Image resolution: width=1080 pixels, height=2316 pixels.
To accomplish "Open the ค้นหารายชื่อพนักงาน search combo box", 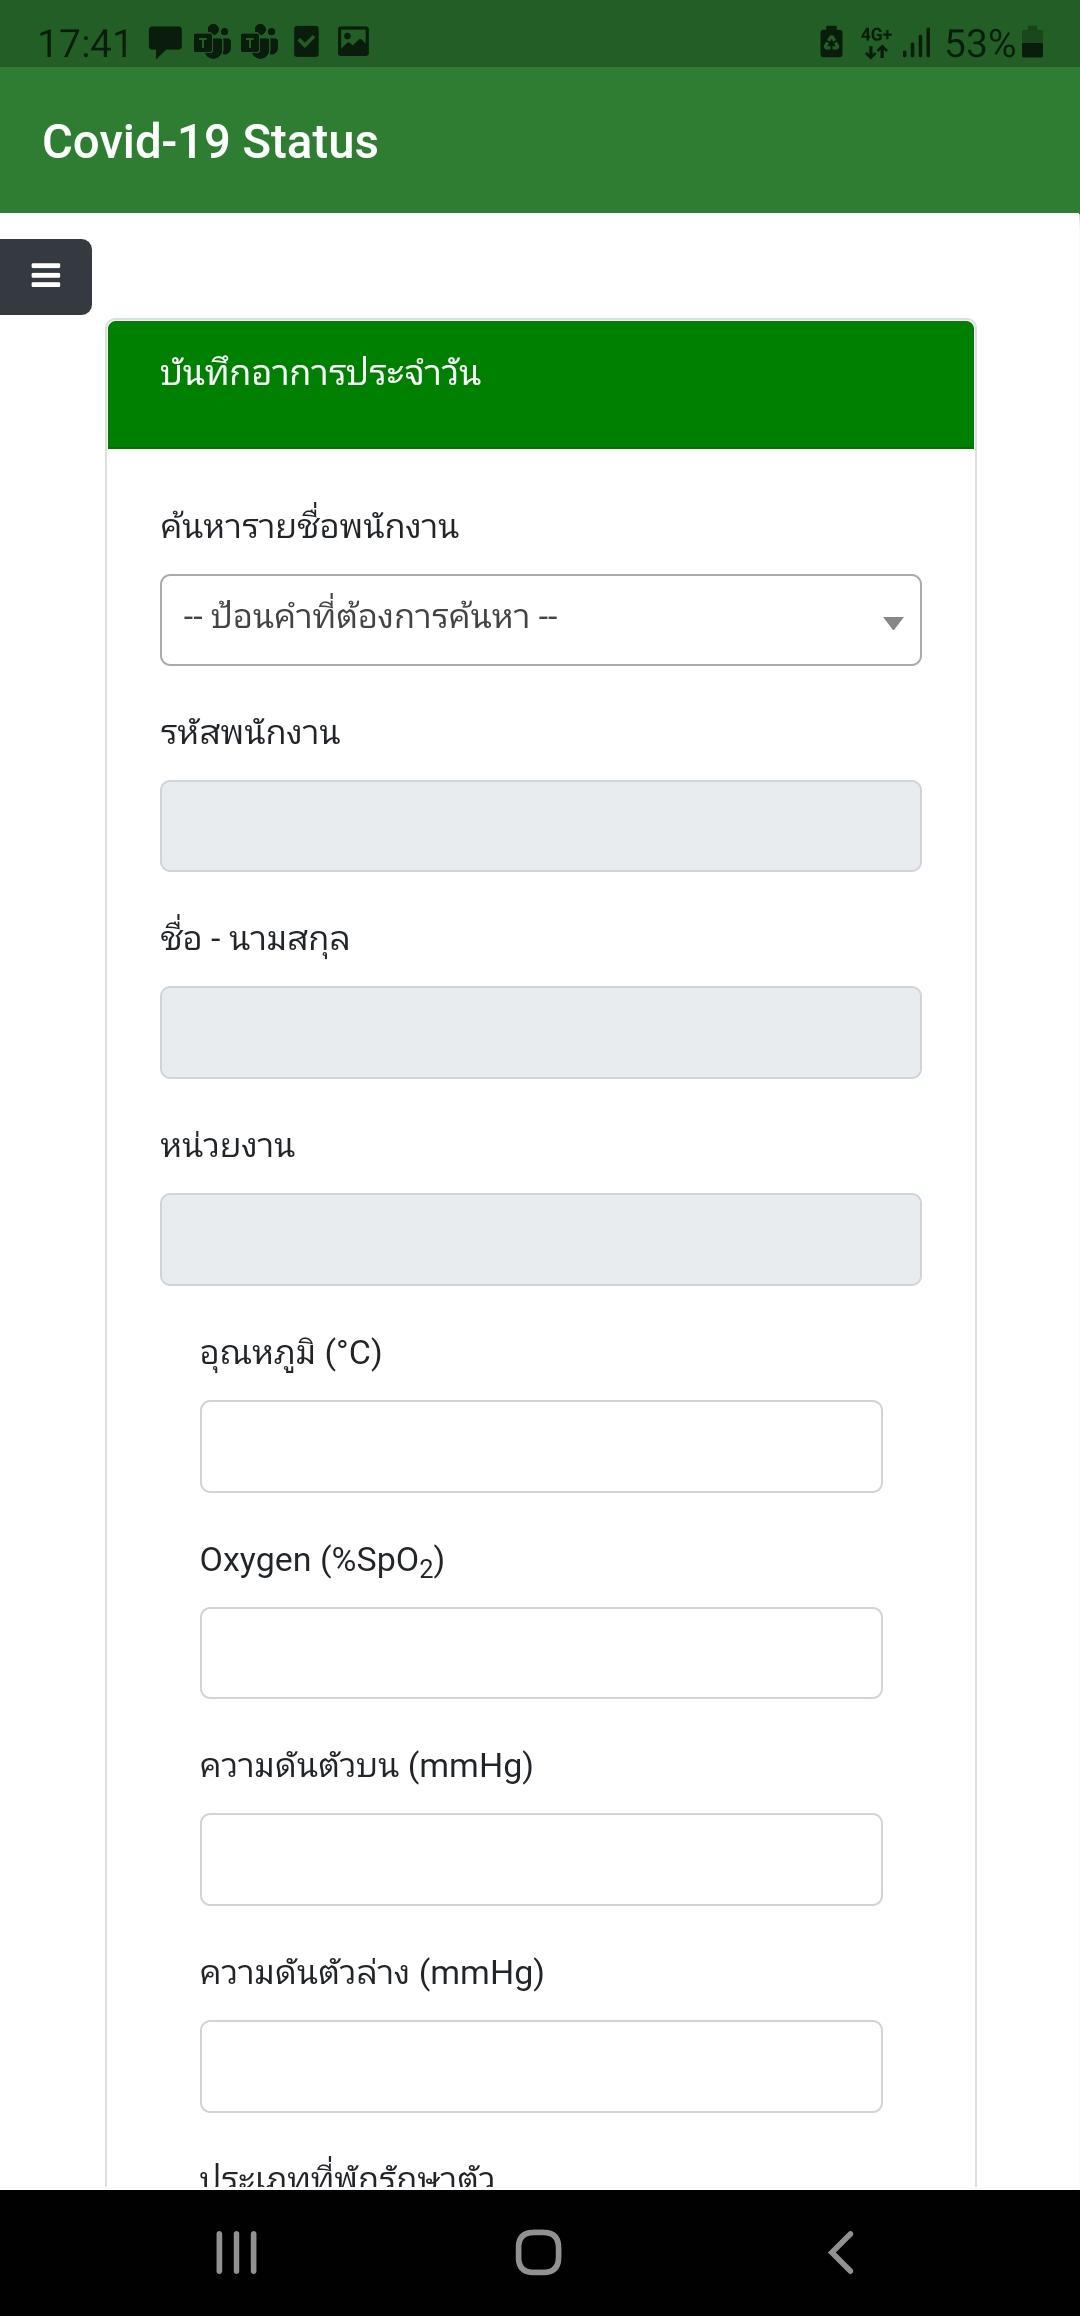I will tap(540, 620).
